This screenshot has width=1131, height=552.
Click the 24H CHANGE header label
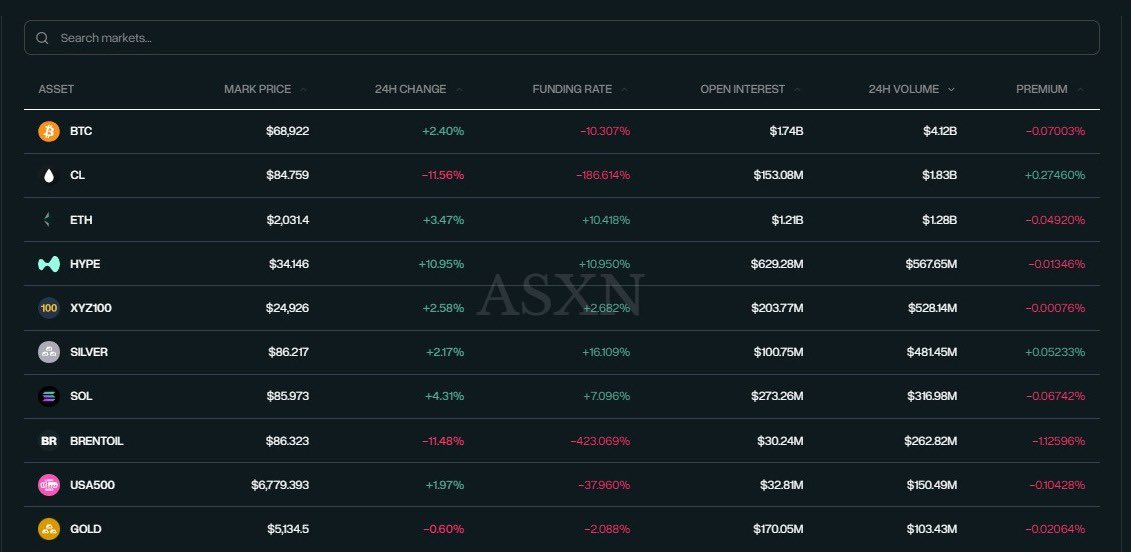(x=410, y=89)
